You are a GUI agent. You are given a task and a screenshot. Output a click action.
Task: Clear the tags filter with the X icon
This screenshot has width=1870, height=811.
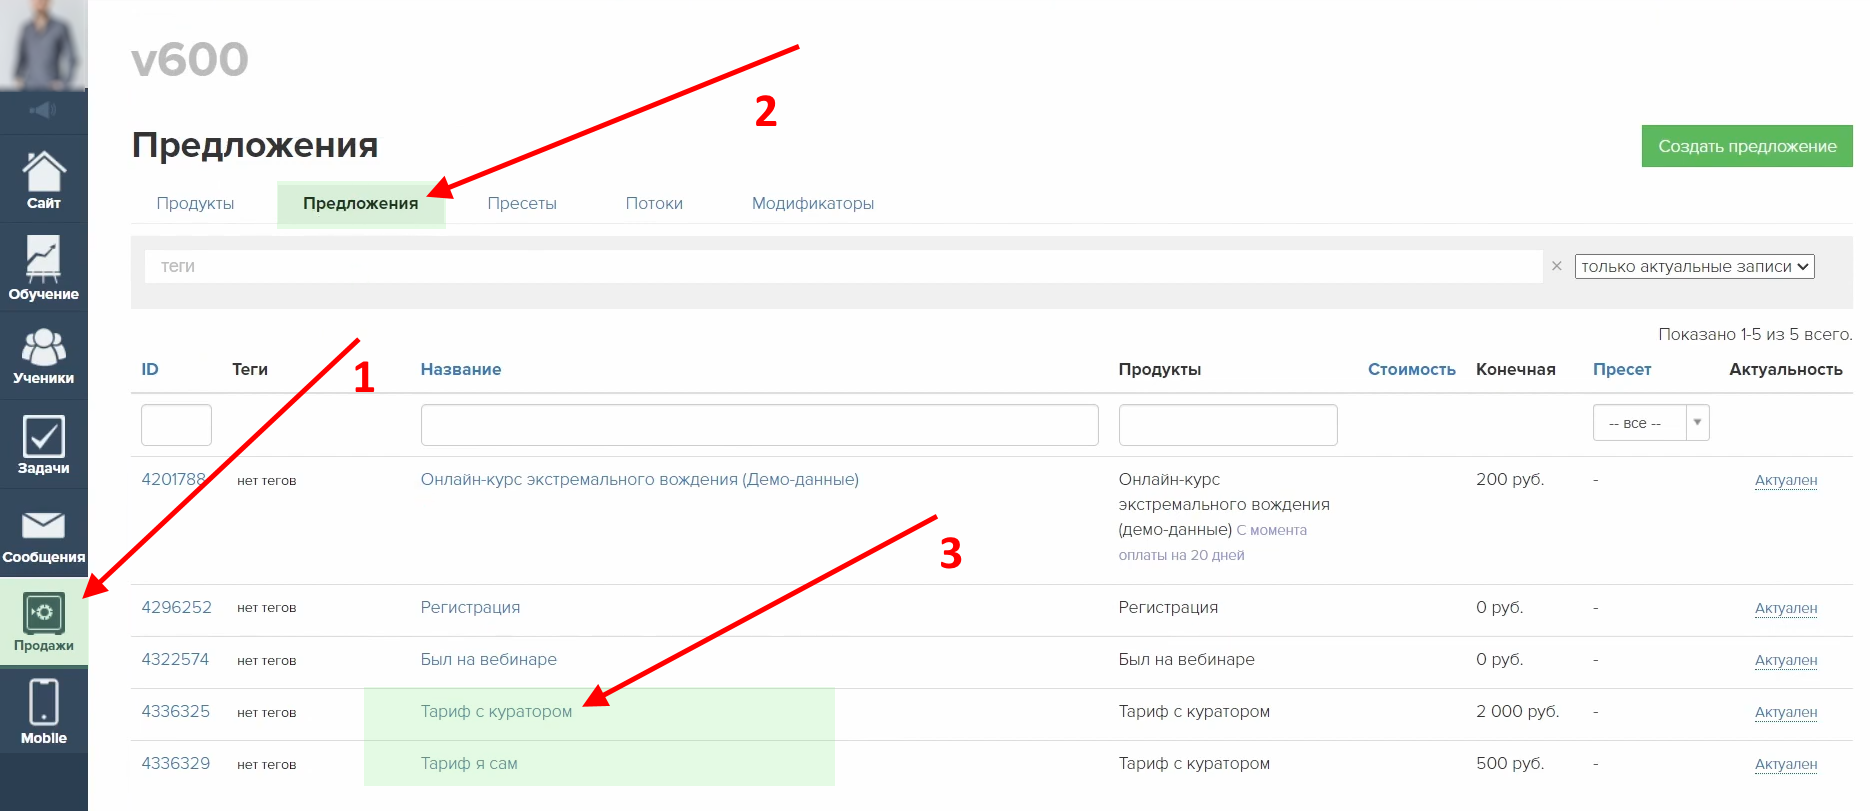pos(1556,266)
